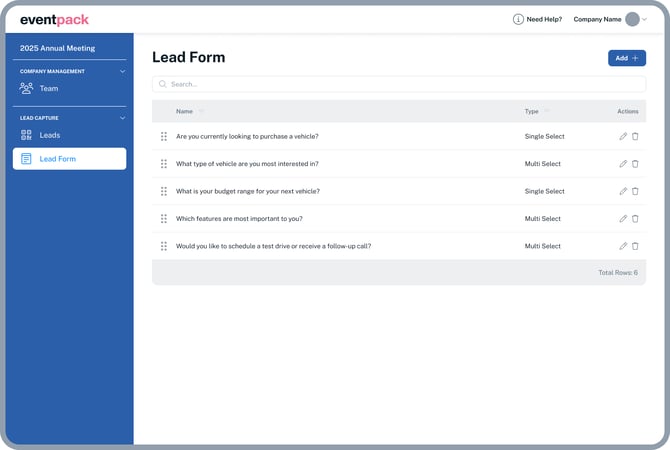Click the edit pencil for the budget range question

623,191
